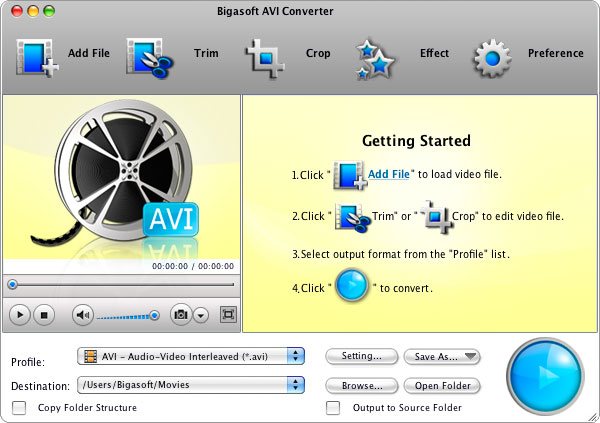
Task: Click the Preference toolbar label
Action: tap(556, 53)
